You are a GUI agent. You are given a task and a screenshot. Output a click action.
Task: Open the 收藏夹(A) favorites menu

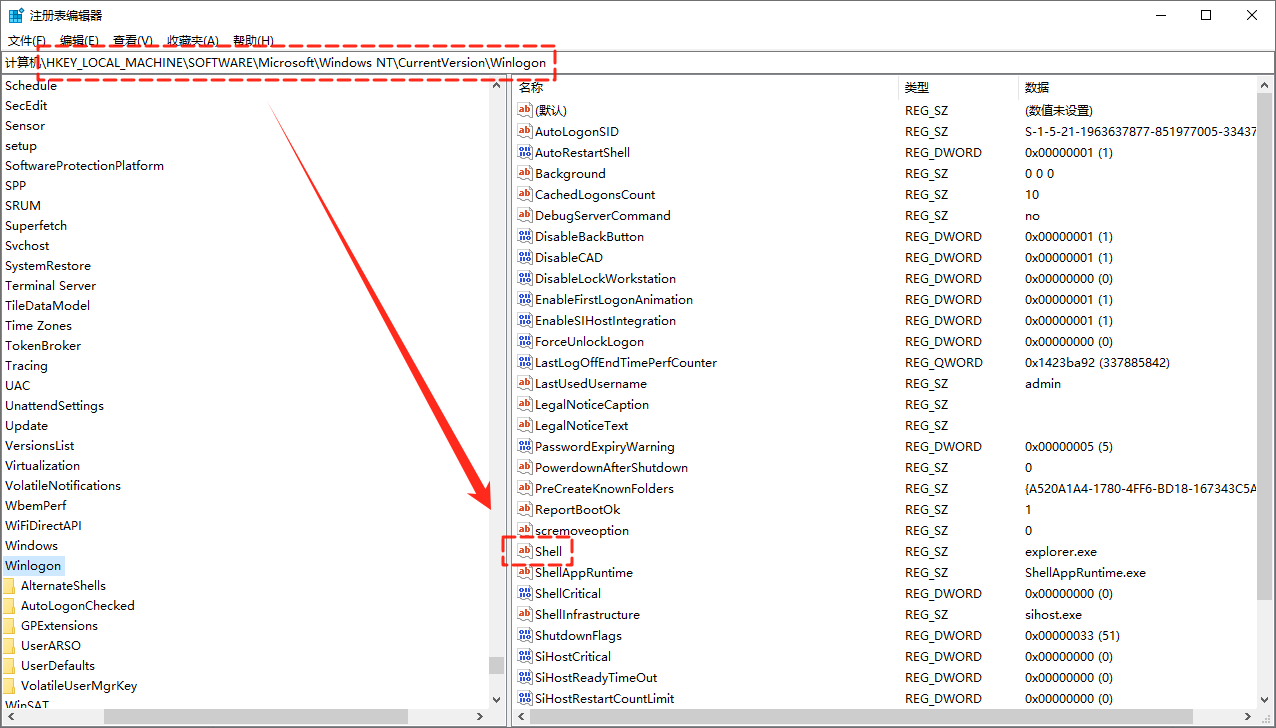(x=193, y=41)
